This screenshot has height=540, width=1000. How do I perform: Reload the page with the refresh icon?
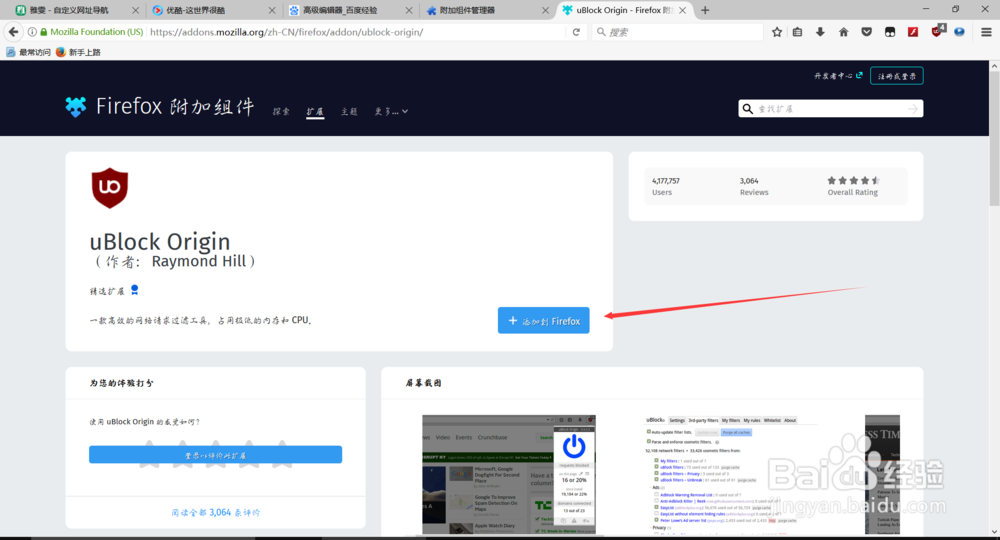click(x=576, y=32)
